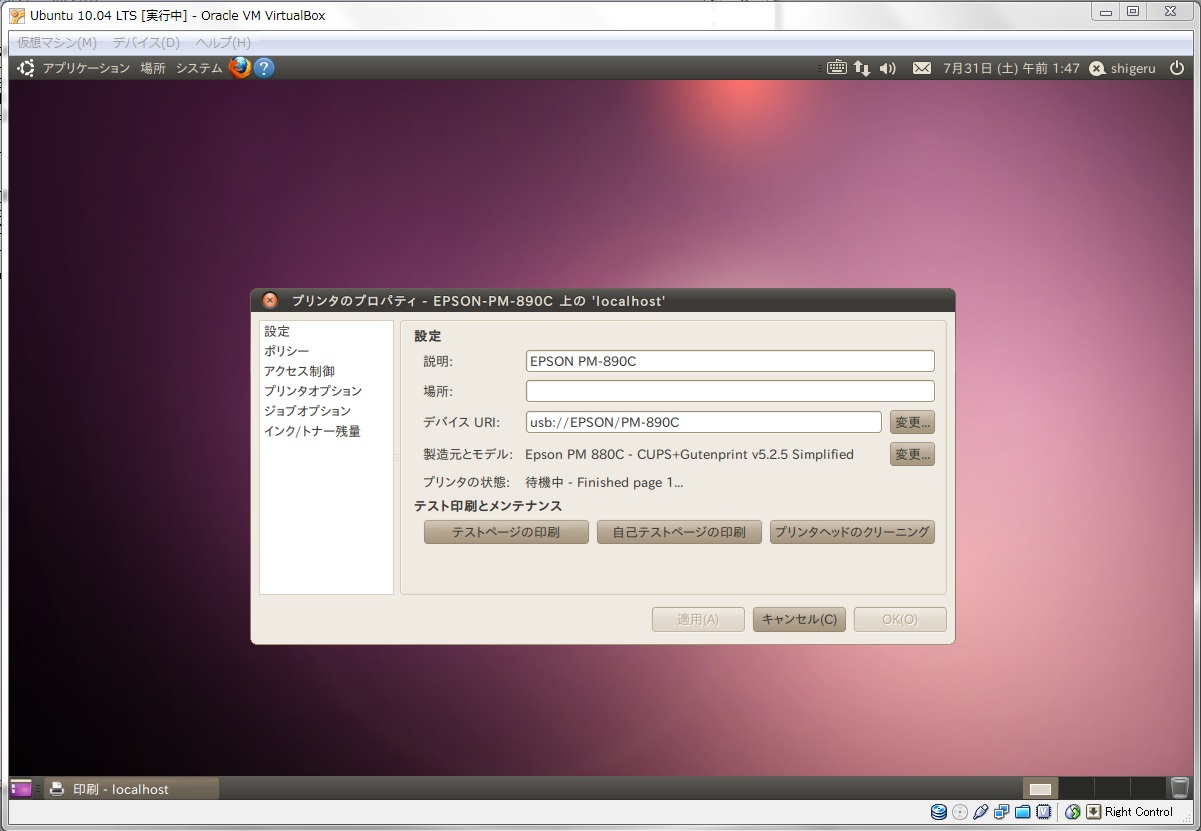Viewport: 1201px width, 831px height.
Task: Click the Ubuntu logo in the panel
Action: [x=26, y=68]
